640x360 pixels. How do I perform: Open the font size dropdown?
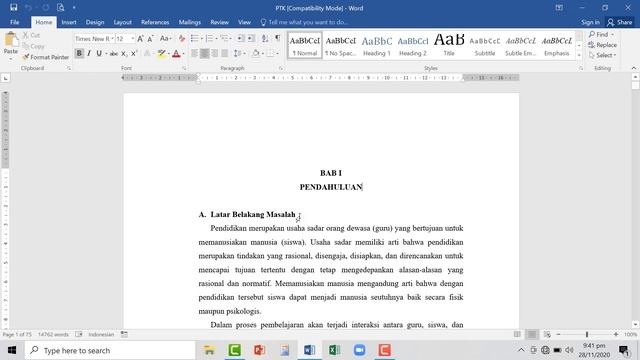[133, 39]
